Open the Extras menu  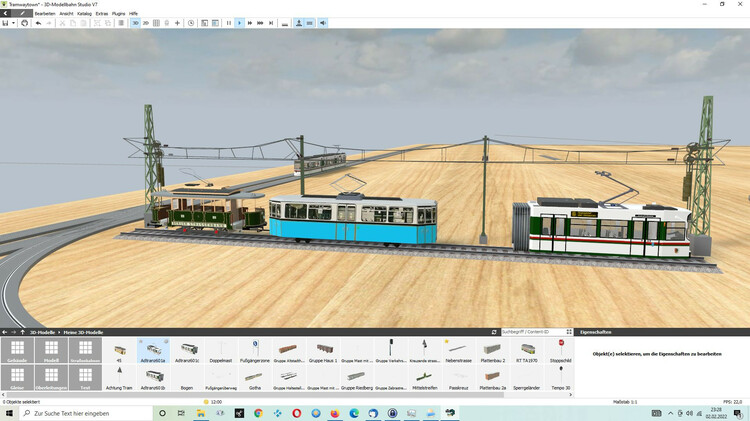pos(102,13)
